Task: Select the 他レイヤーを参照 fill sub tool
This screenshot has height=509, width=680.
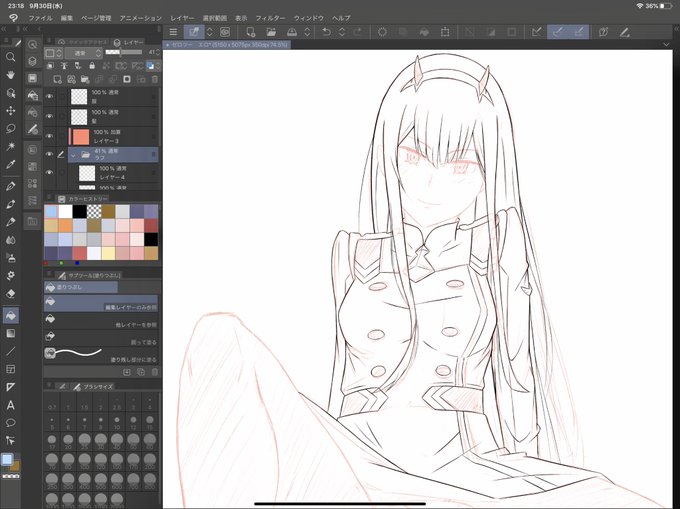Action: (101, 320)
